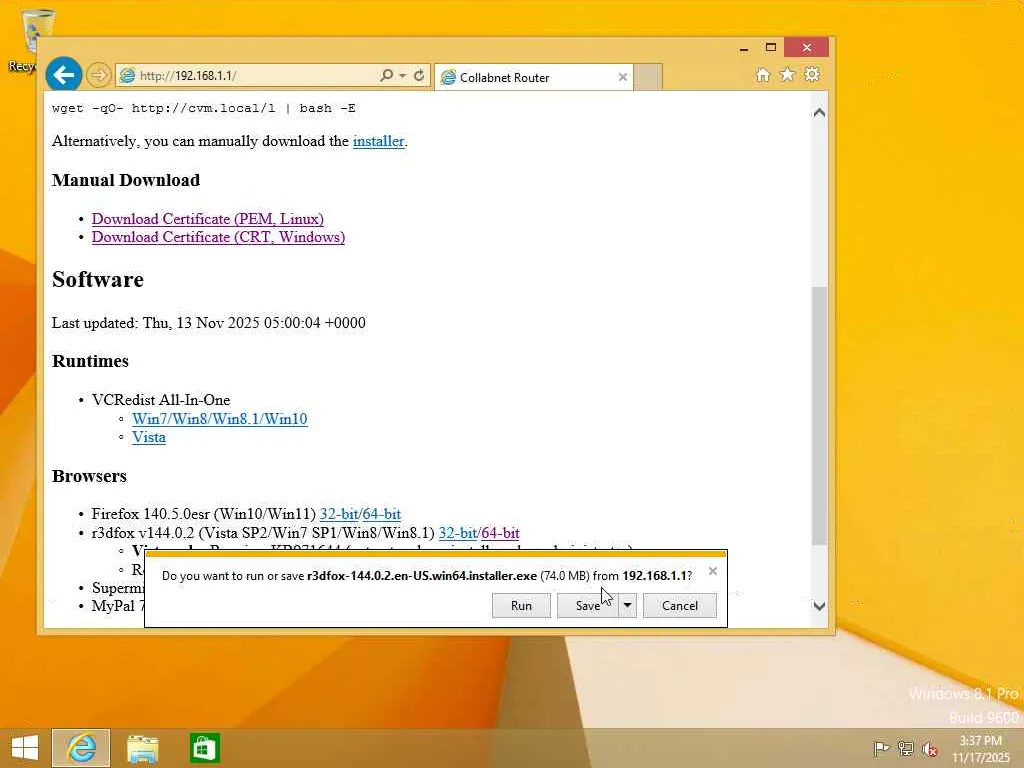This screenshot has height=768, width=1024.
Task: Click the greyed Forward arrow button
Action: [x=99, y=75]
